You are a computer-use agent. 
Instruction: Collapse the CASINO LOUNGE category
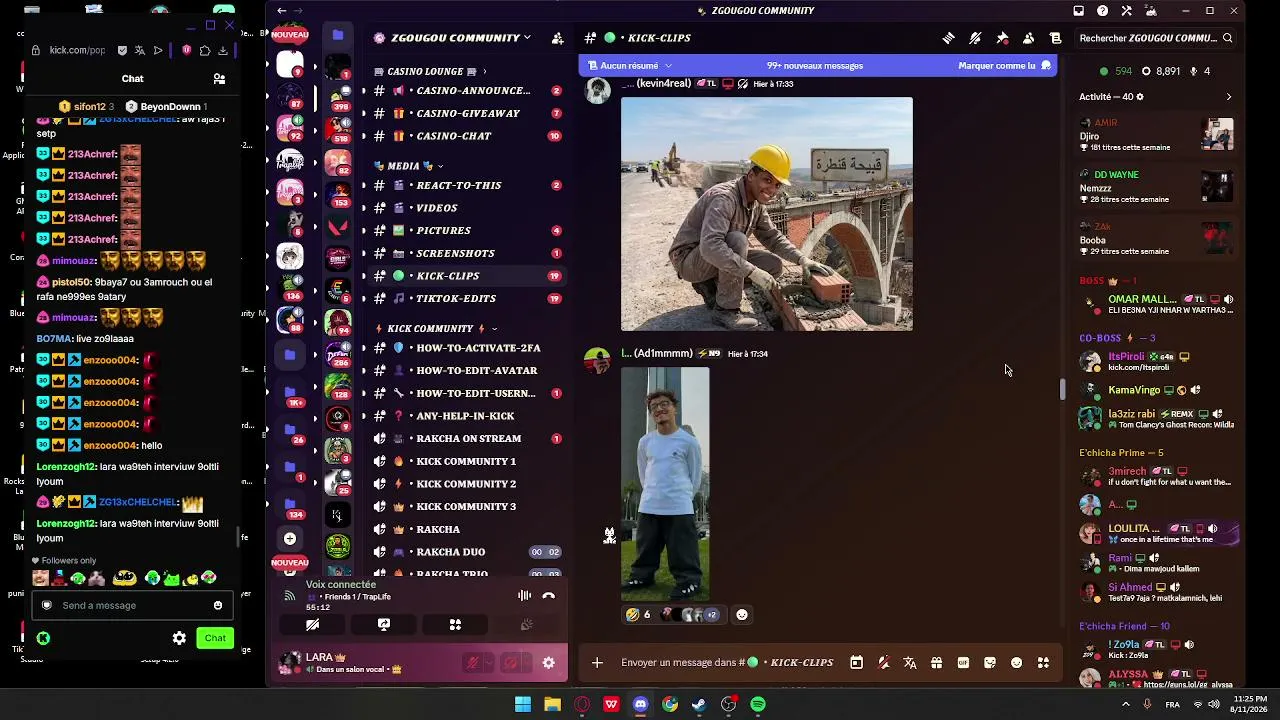[x=430, y=72]
